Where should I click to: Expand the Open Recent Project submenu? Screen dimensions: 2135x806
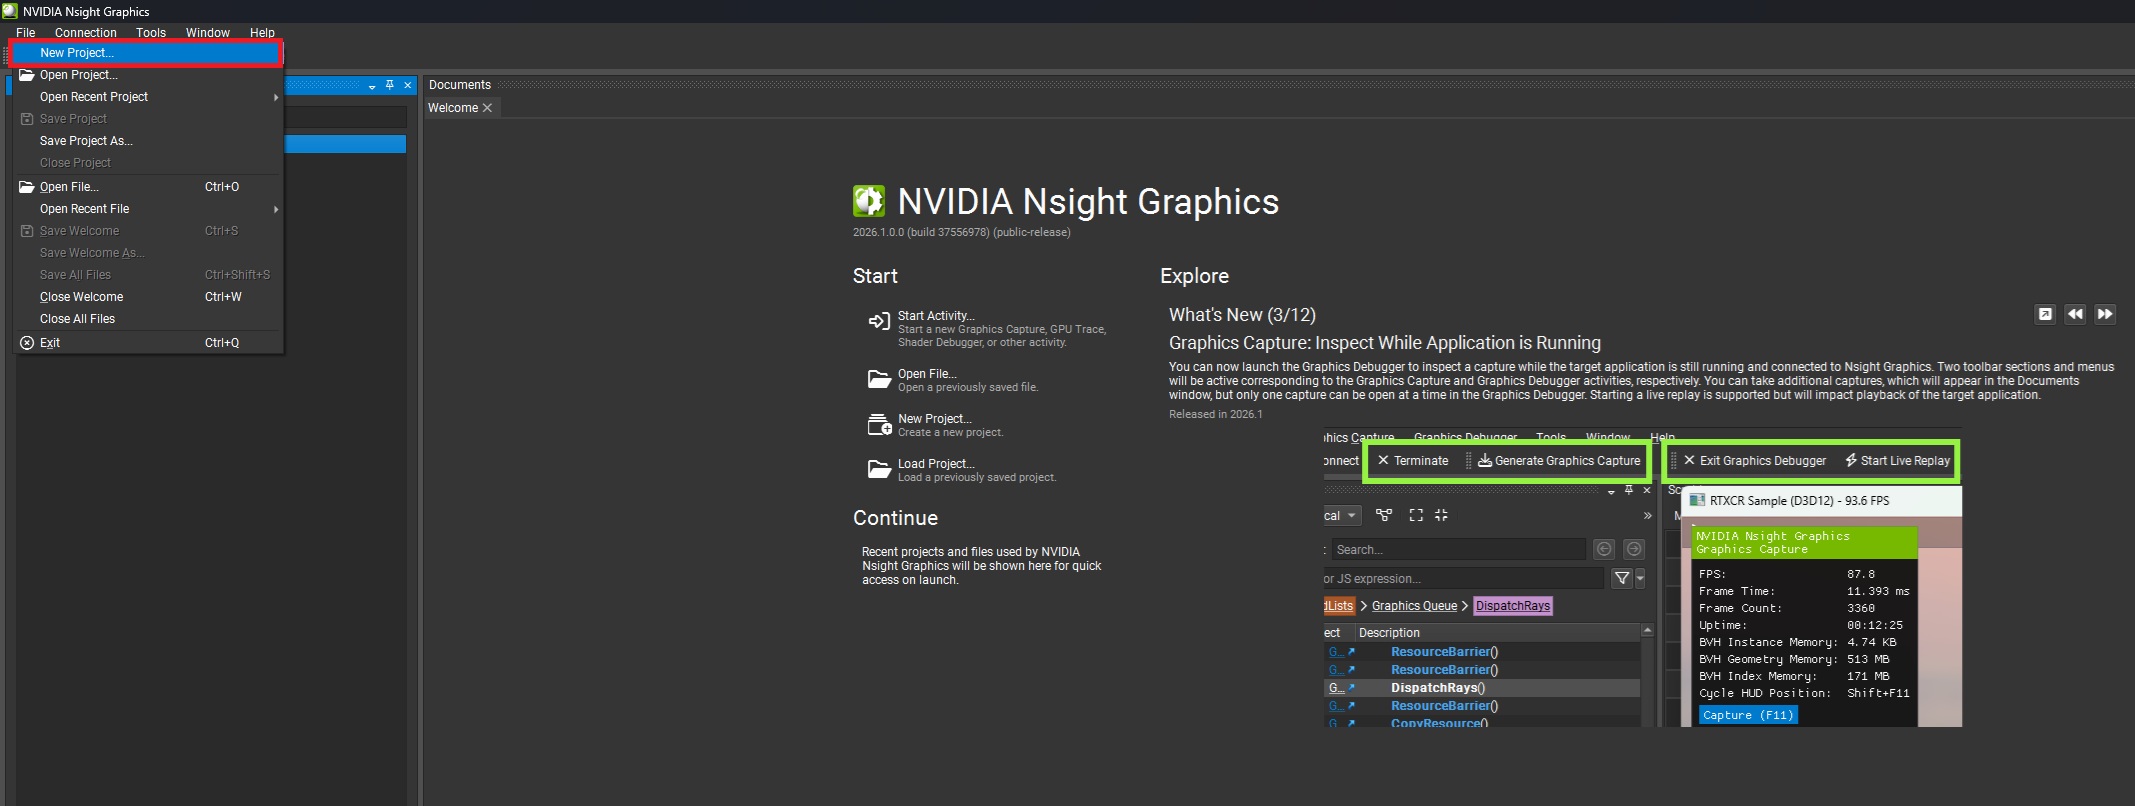click(275, 97)
